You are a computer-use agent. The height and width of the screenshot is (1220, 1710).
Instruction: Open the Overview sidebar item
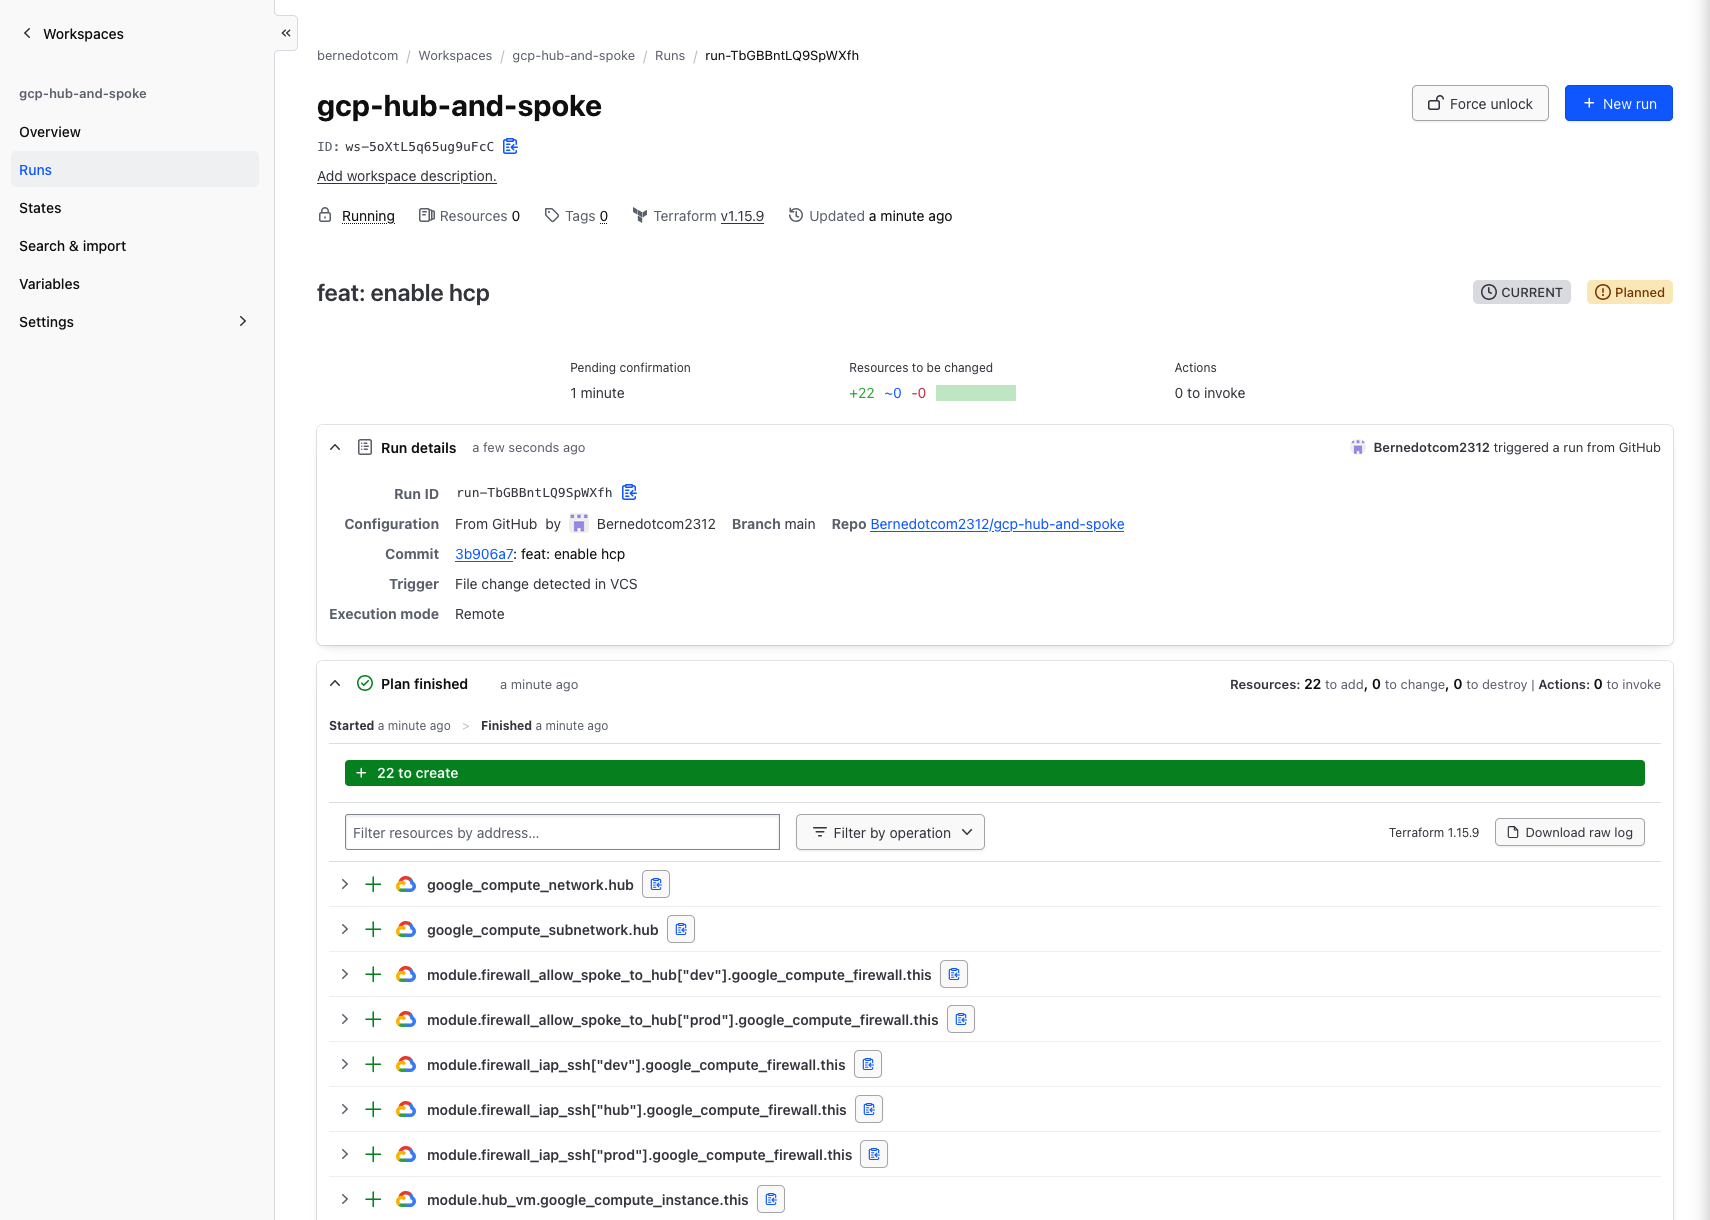point(135,131)
